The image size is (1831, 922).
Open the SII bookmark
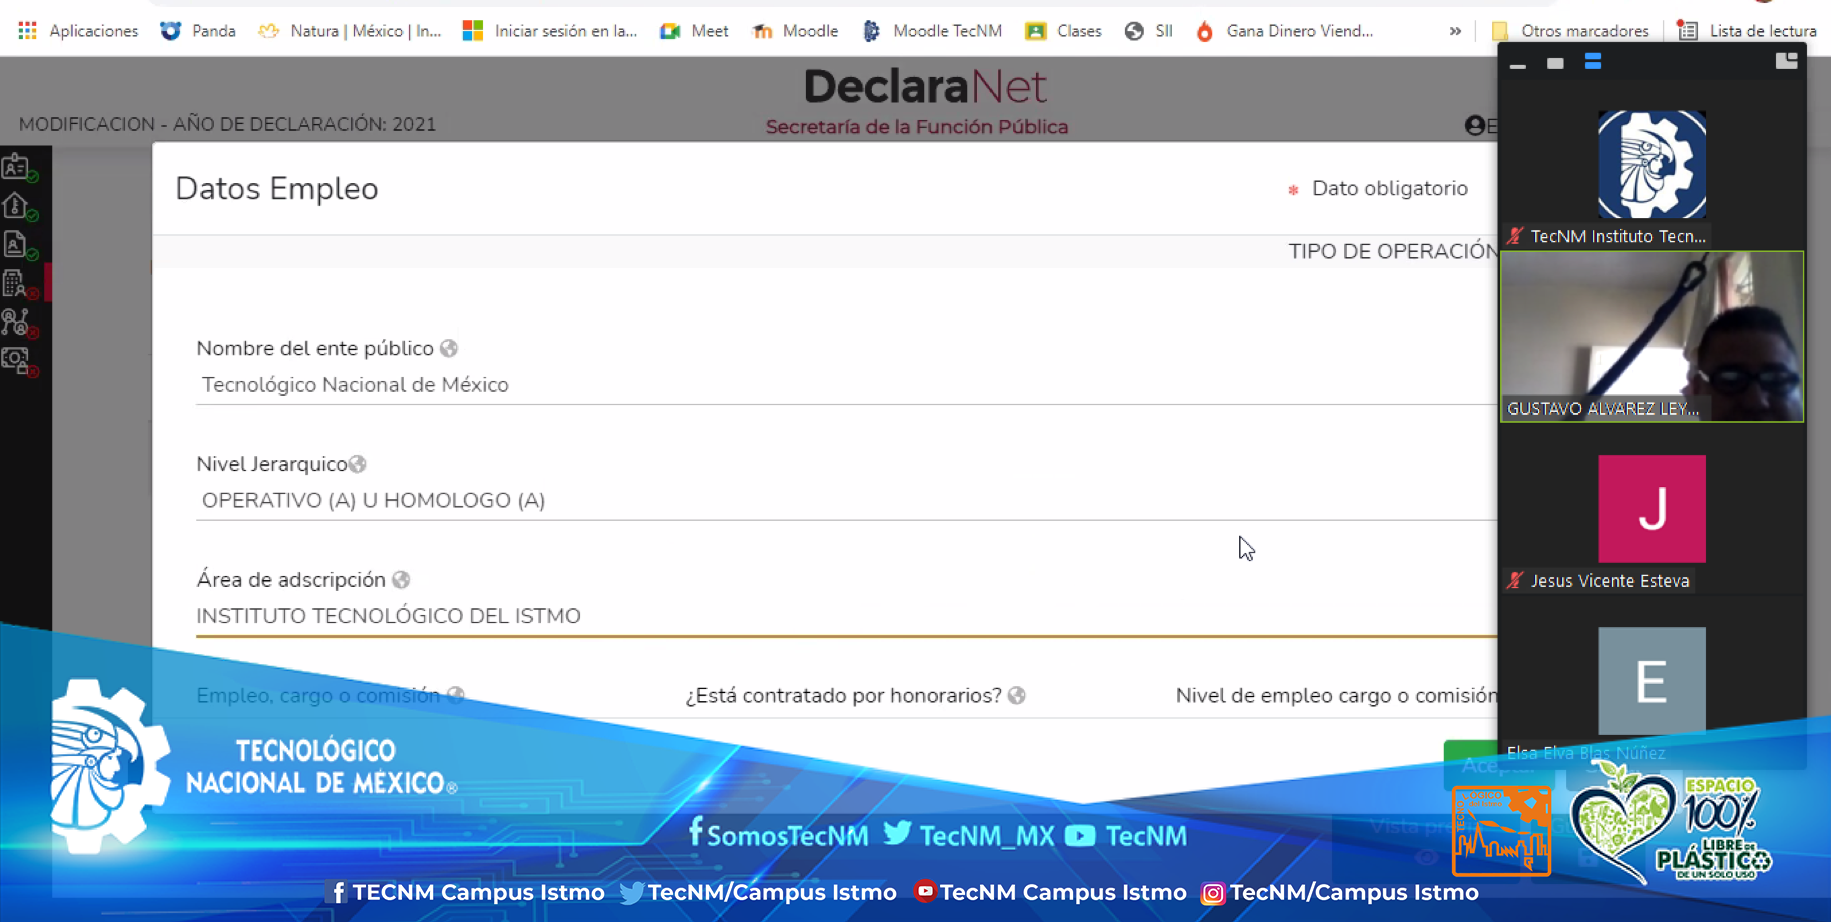pos(1148,31)
